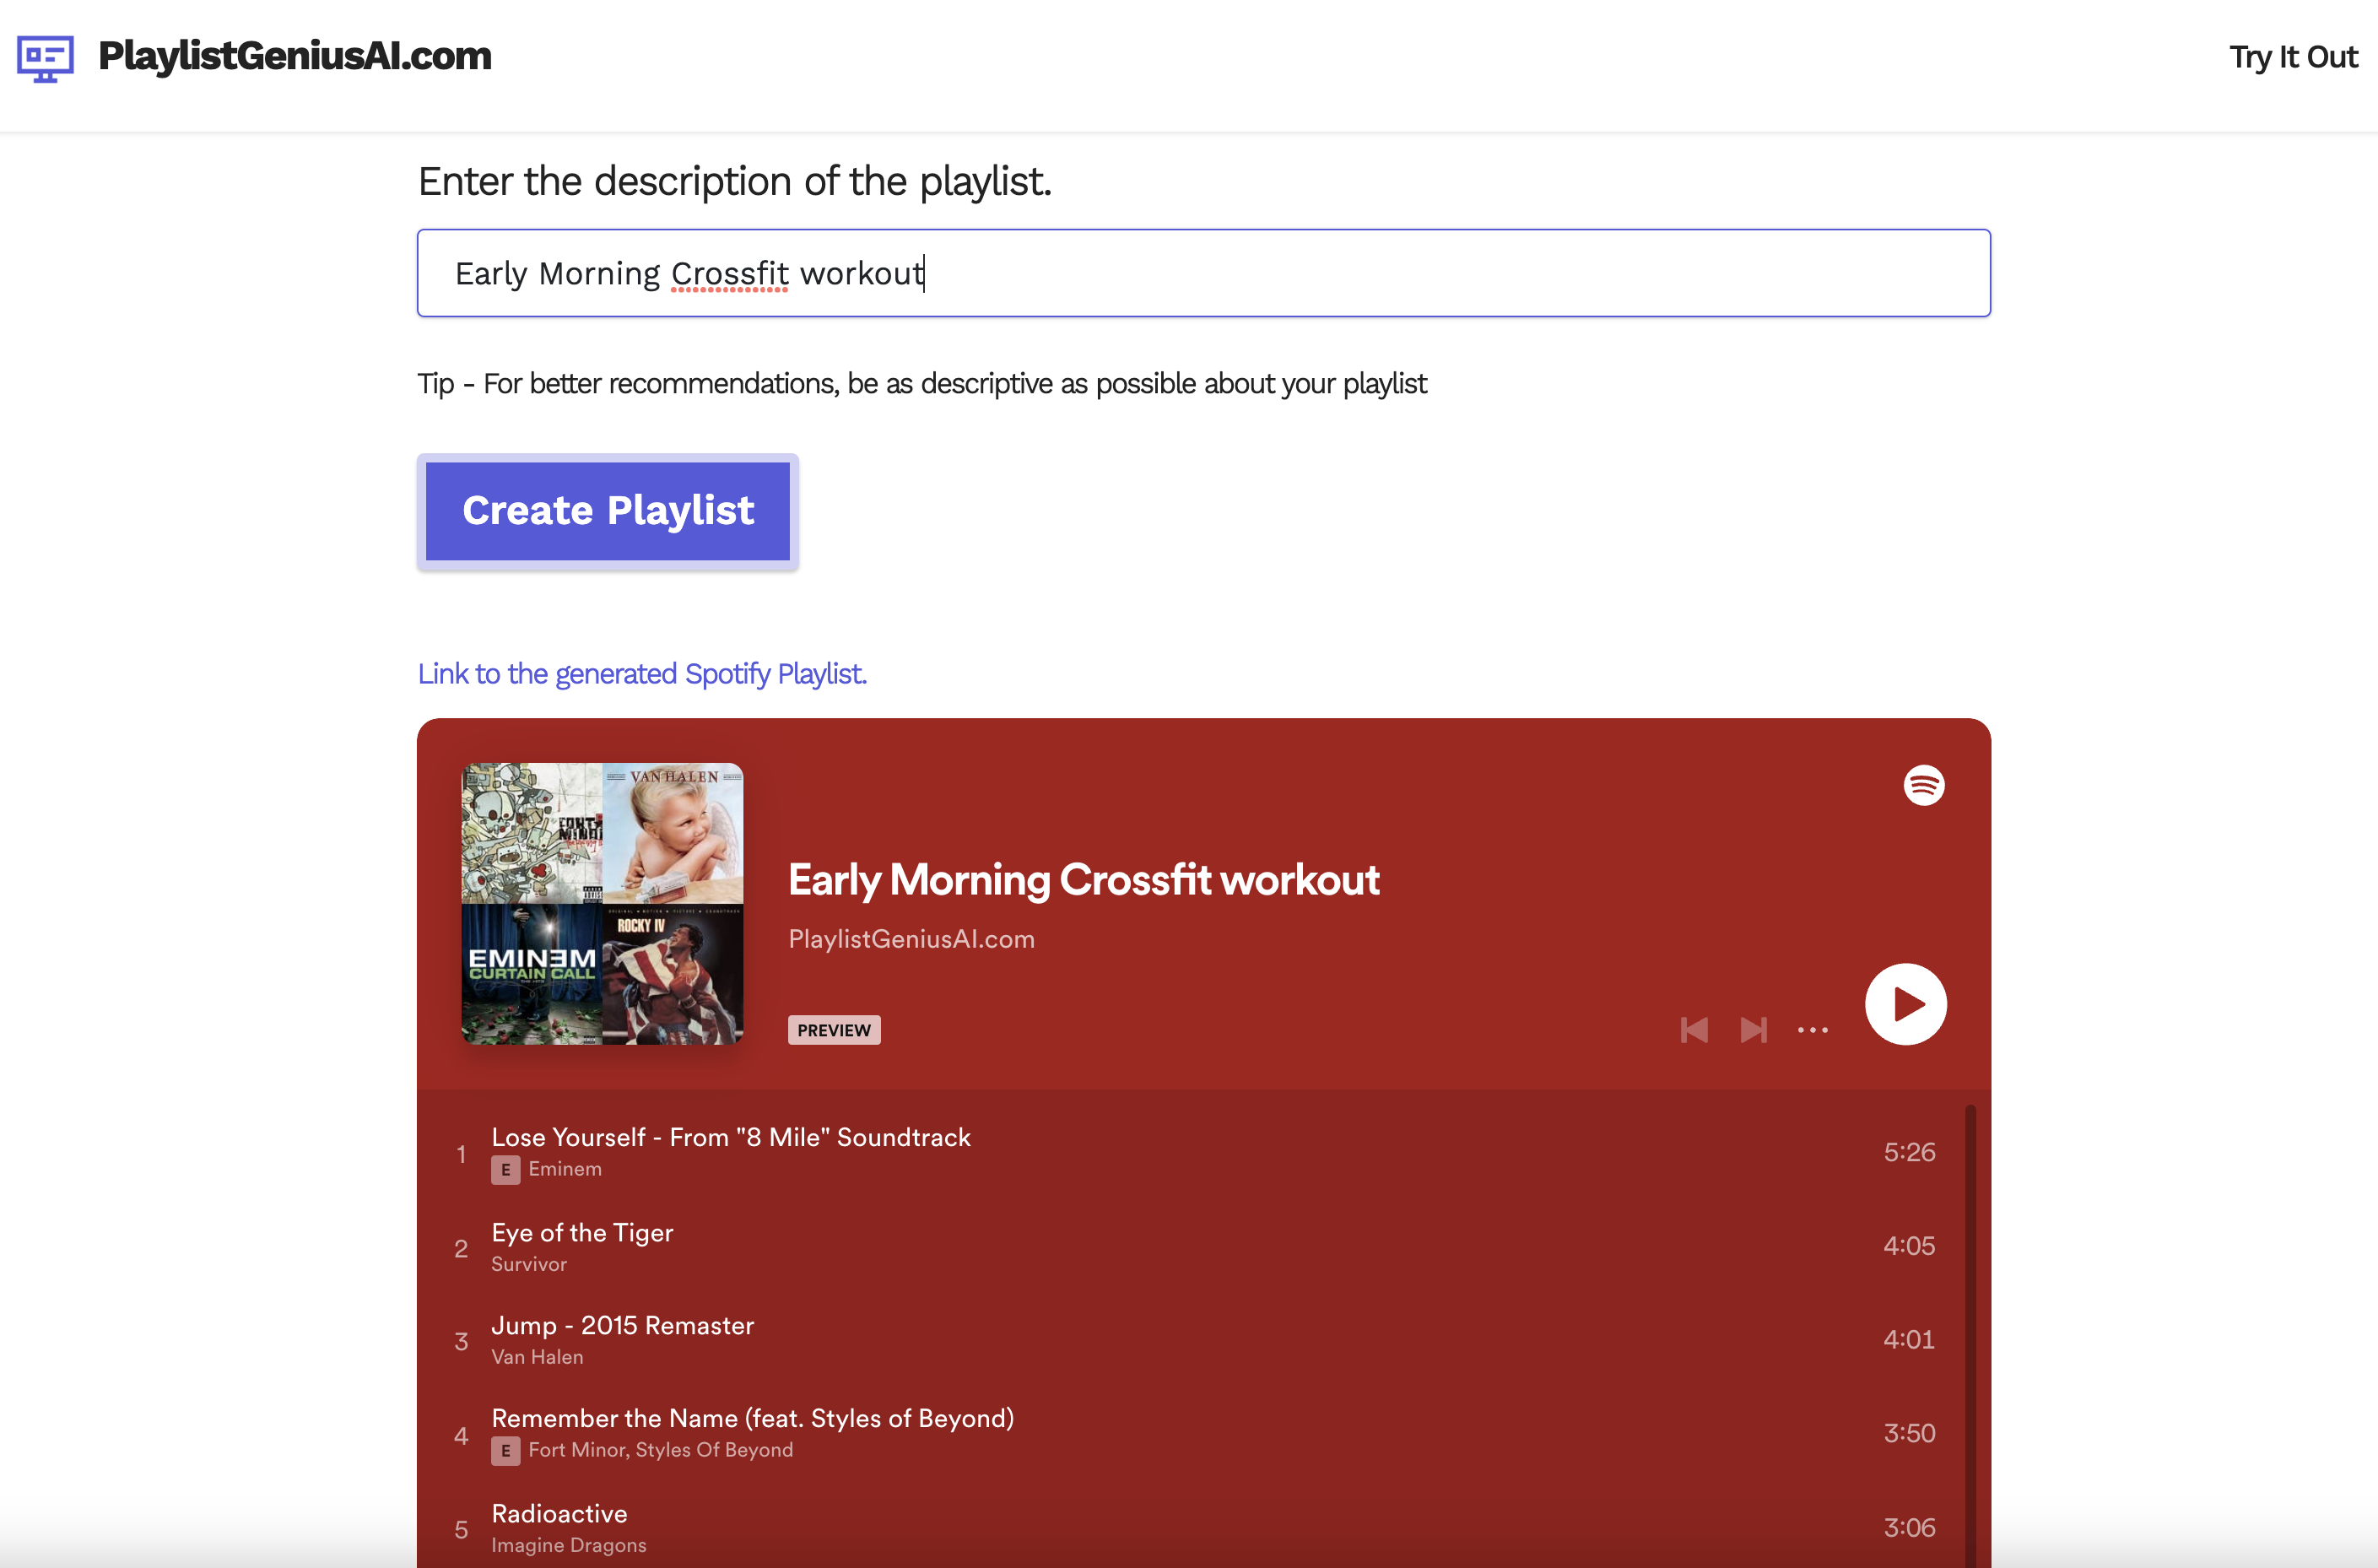
Task: Click the PlaylistGeniusAI monitor logo icon
Action: (x=45, y=58)
